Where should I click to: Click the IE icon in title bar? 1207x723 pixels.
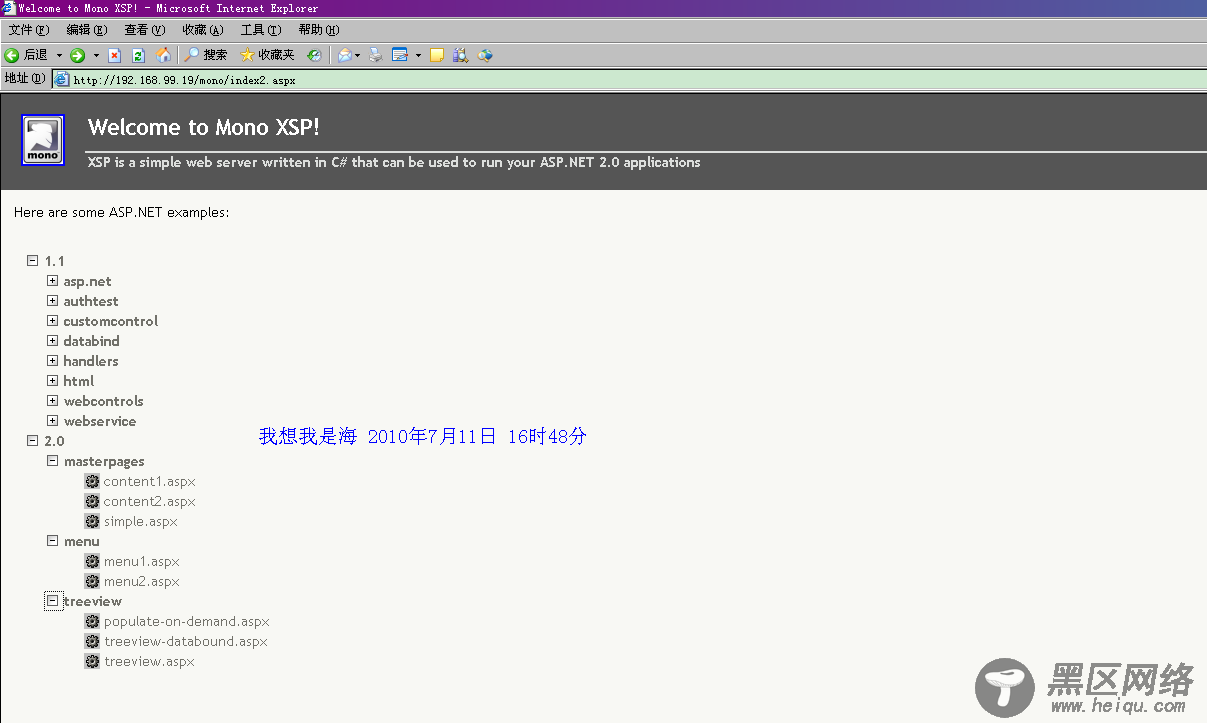pos(8,8)
